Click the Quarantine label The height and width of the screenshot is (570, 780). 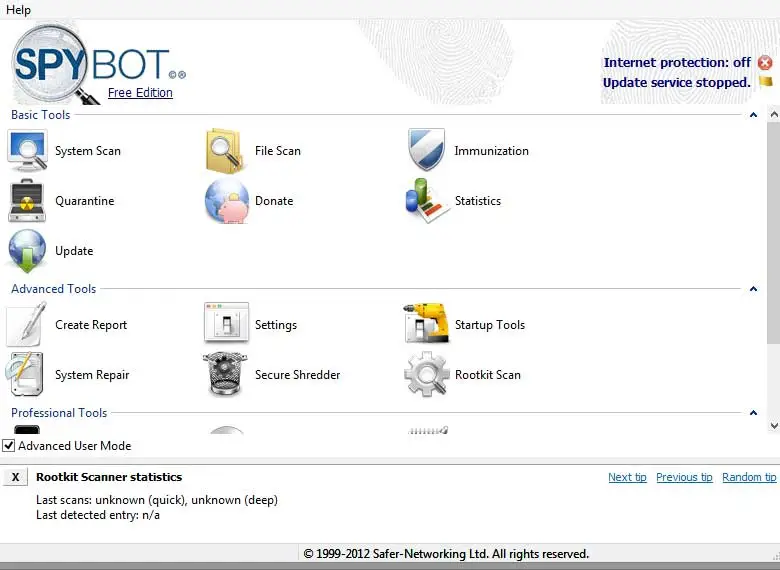click(x=85, y=201)
